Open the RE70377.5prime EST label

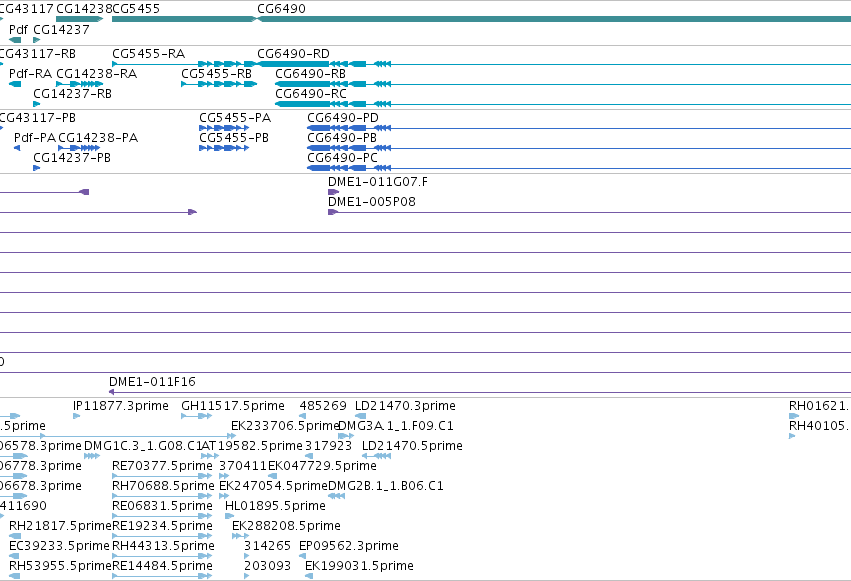click(x=162, y=466)
